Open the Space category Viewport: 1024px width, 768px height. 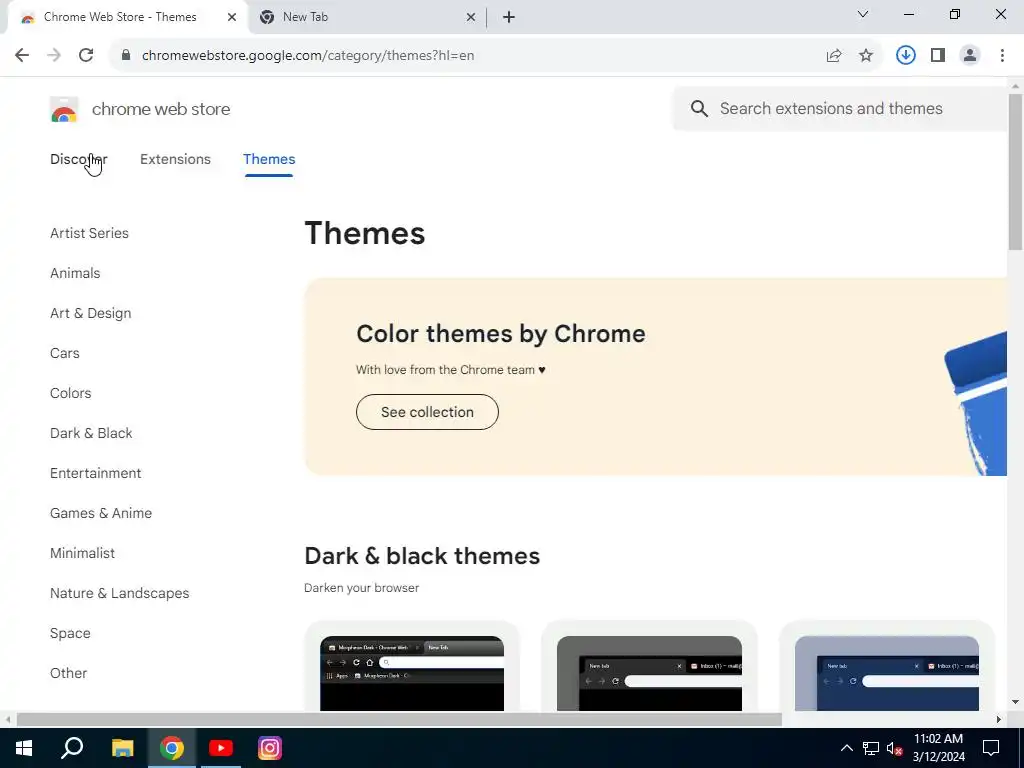[70, 633]
